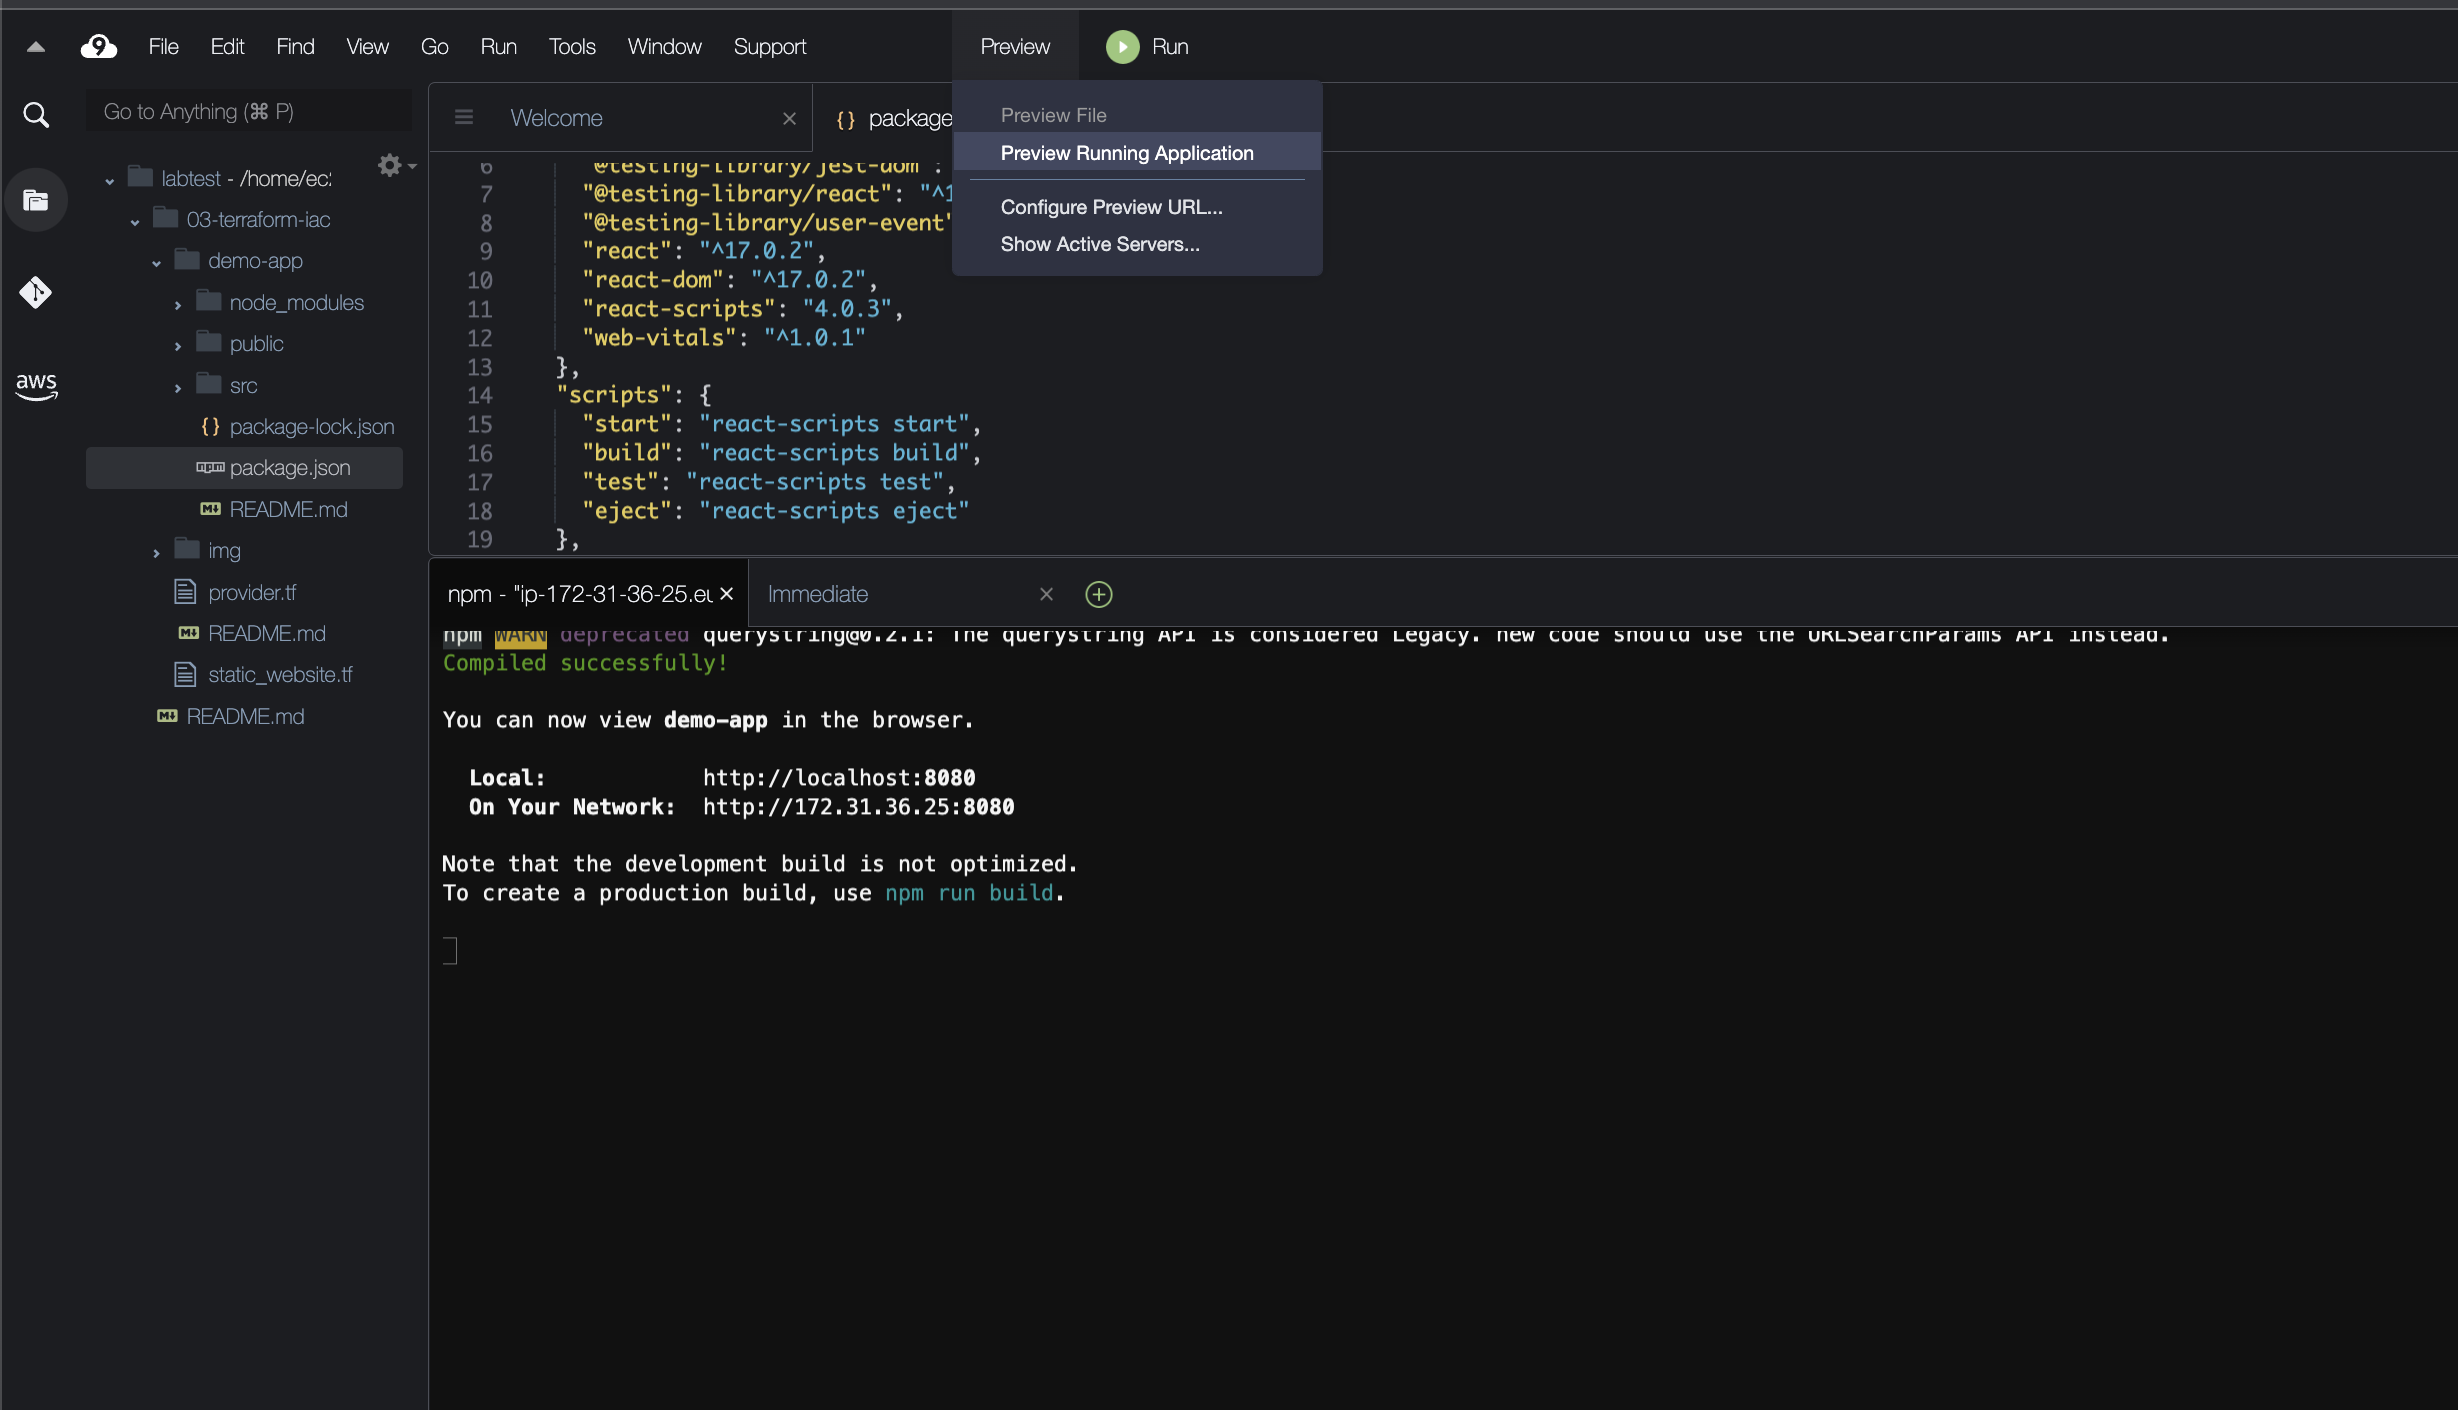Open file tree settings gear
This screenshot has width=2458, height=1410.
point(390,165)
